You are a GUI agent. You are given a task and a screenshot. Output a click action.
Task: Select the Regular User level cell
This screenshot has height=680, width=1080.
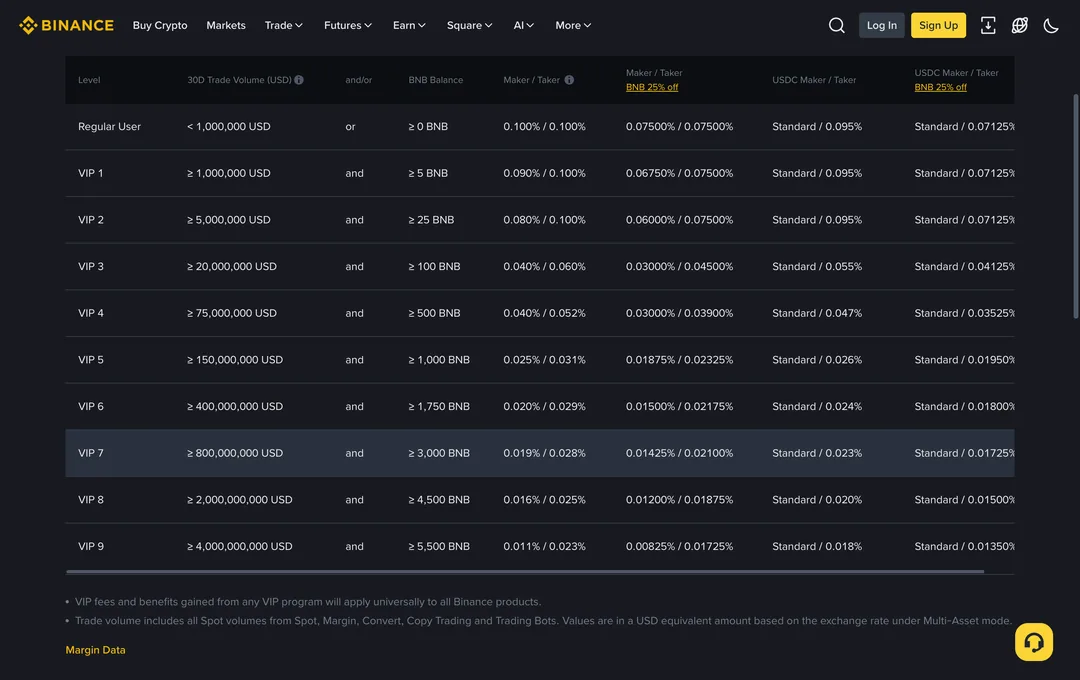click(x=109, y=127)
